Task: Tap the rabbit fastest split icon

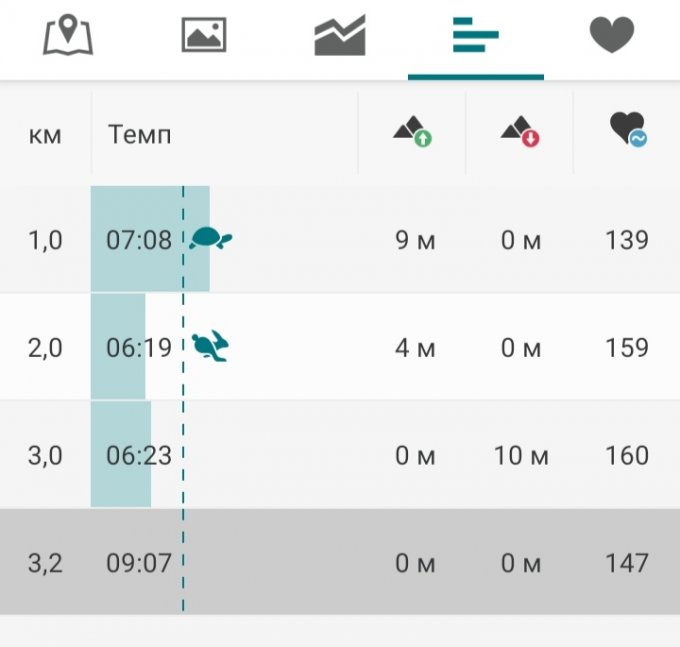Action: point(210,347)
